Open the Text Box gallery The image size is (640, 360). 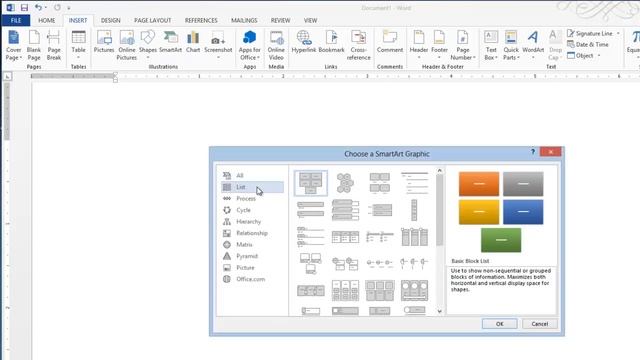click(x=491, y=45)
